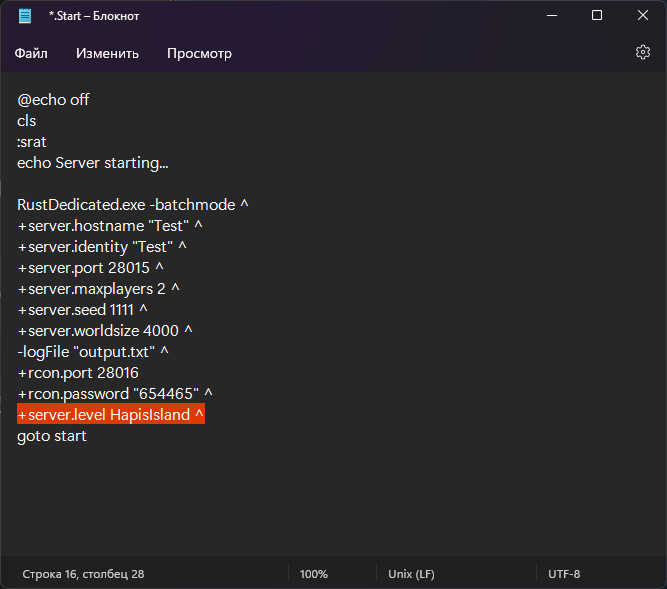Open Notepad settings gear icon

[x=643, y=53]
